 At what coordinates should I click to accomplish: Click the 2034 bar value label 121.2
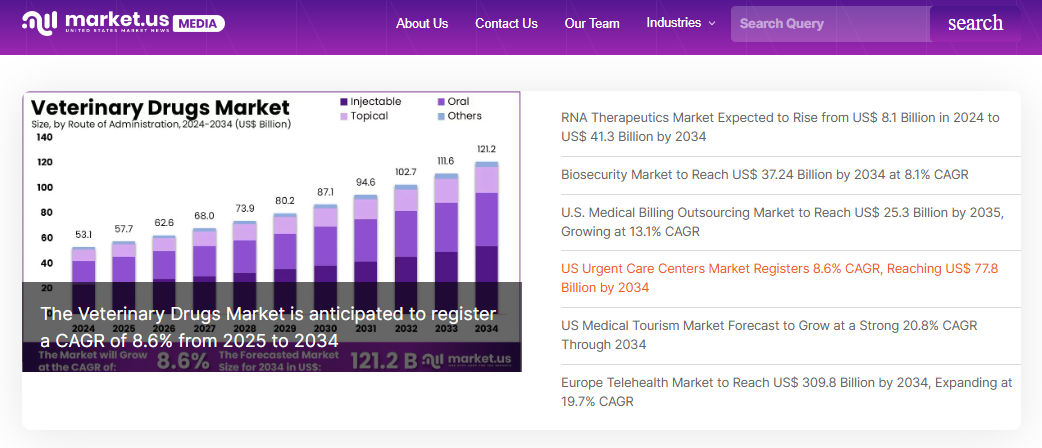pos(486,149)
